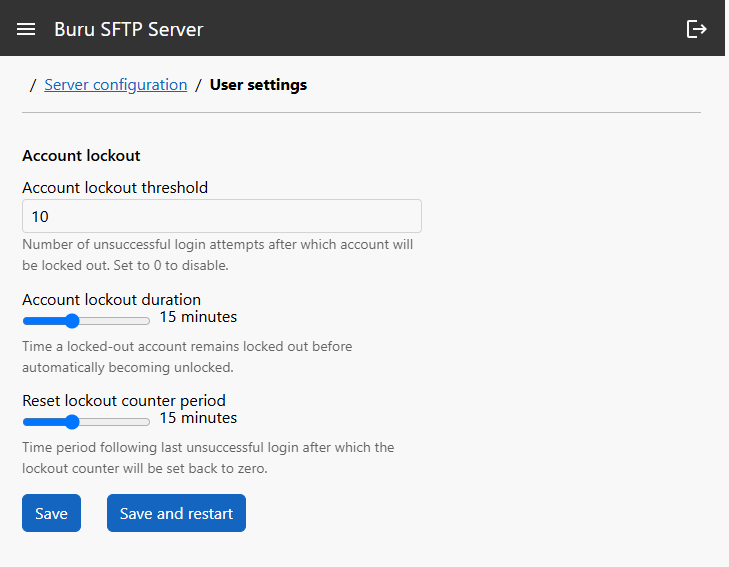Viewport: 729px width, 567px height.
Task: Focus the Account lockout threshold input field
Action: pyautogui.click(x=222, y=216)
